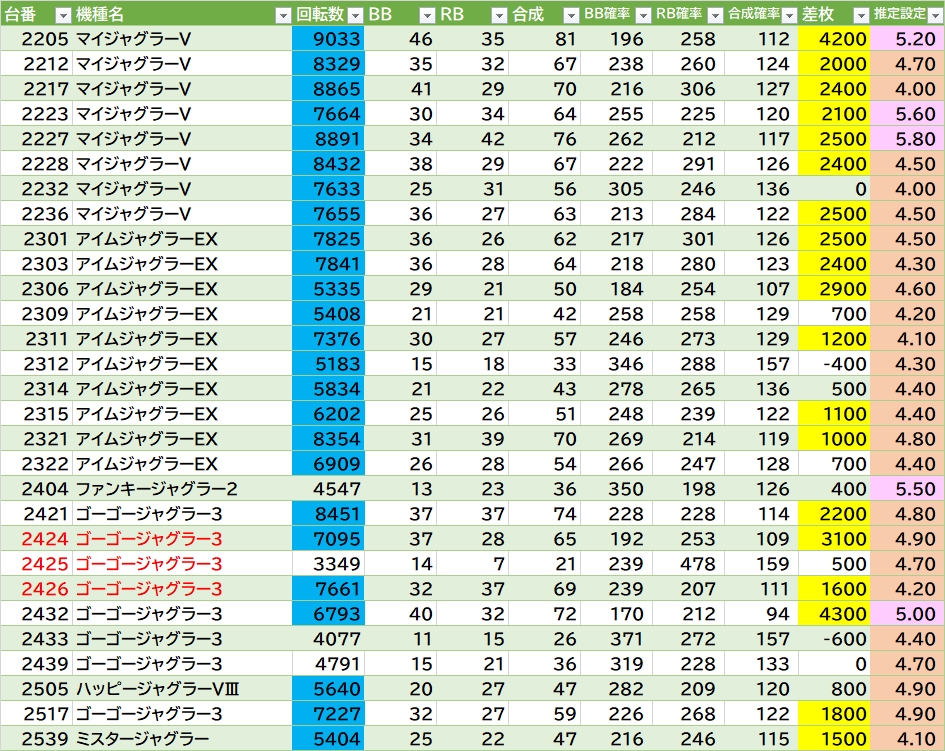Select the BB確率 cell showing 350

(x=617, y=489)
